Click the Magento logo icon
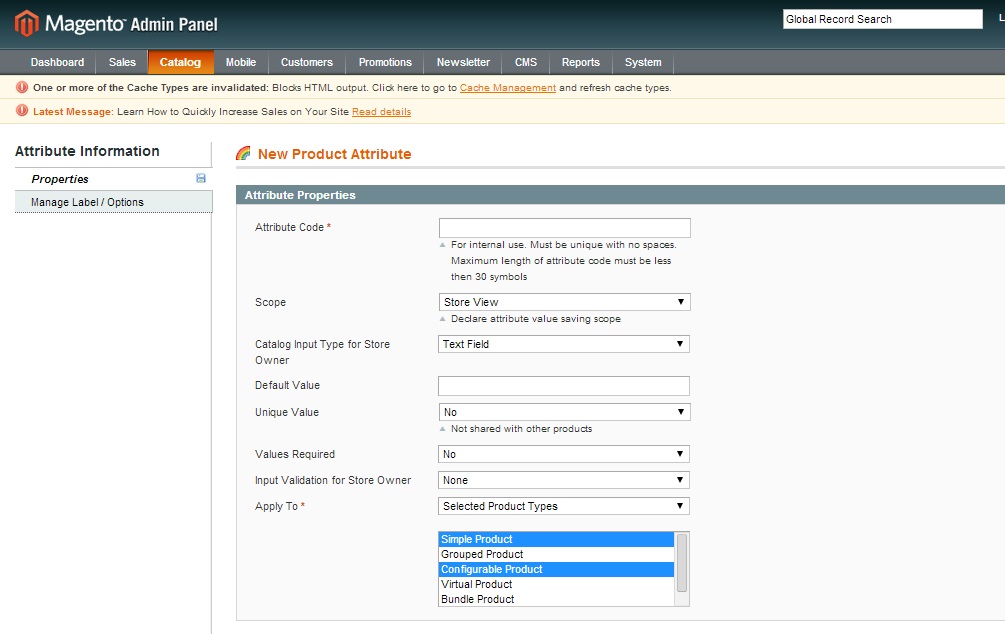This screenshot has height=634, width=1005. [26, 23]
